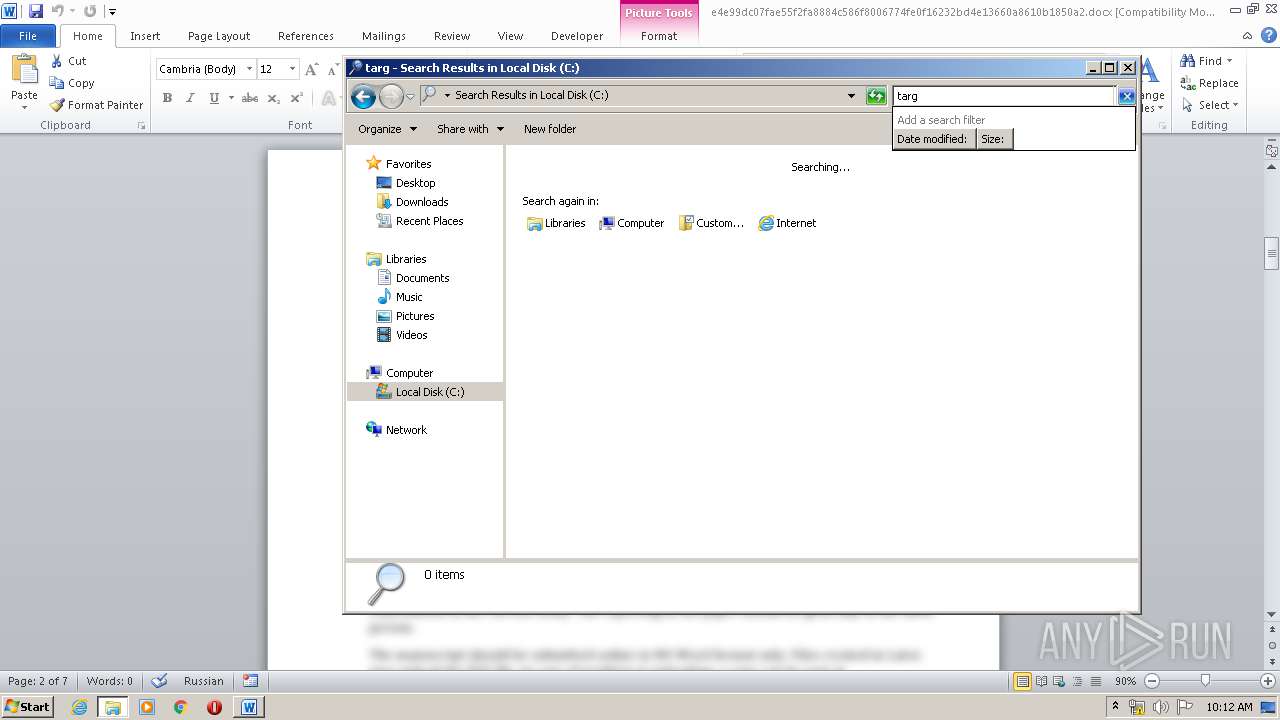Click the Explorer Back arrow button
This screenshot has width=1280, height=720.
363,96
